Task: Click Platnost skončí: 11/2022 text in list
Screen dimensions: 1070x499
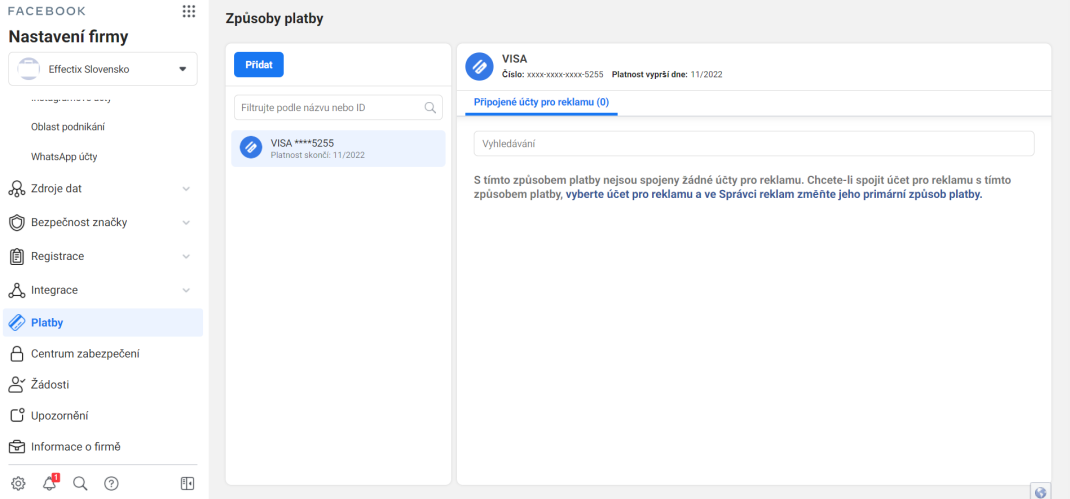Action: (317, 155)
